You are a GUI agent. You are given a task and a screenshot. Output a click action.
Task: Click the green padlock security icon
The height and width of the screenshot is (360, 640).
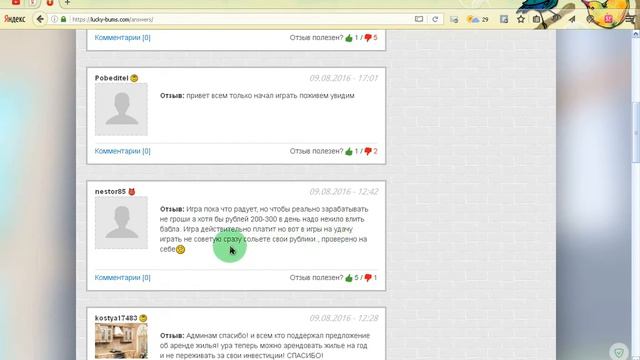63,19
